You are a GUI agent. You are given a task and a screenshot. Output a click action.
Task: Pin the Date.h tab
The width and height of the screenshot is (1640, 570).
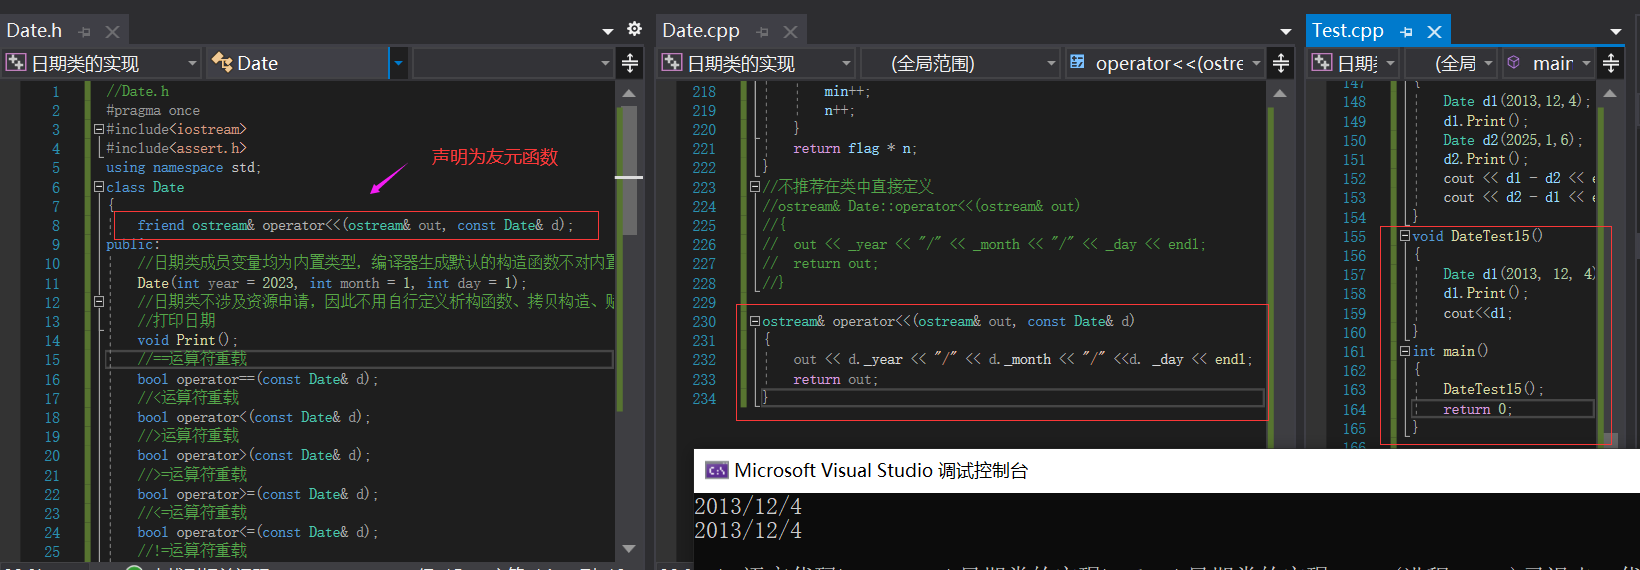pyautogui.click(x=84, y=32)
